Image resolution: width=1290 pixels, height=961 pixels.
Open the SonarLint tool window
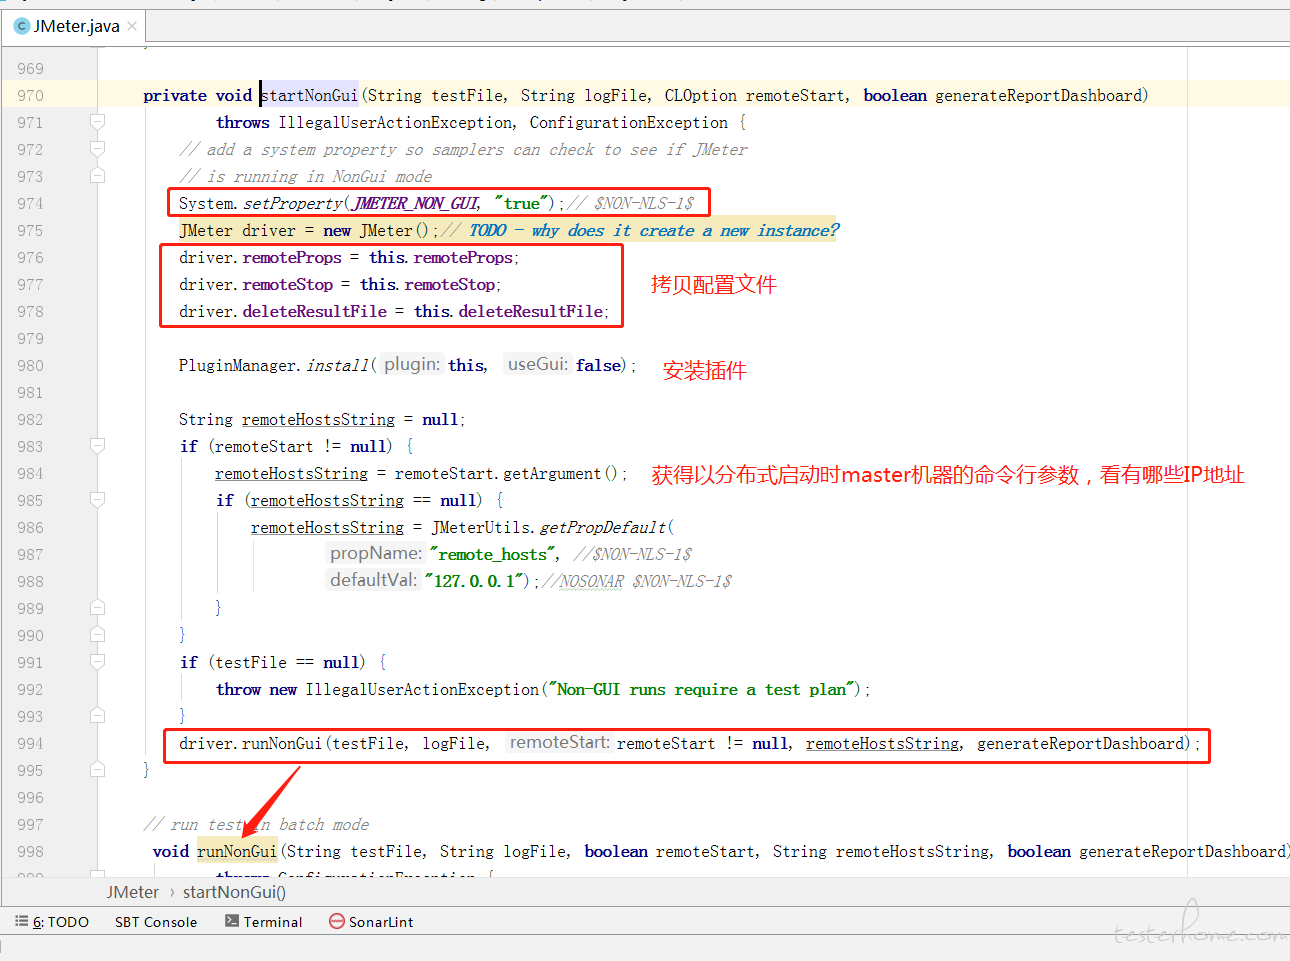tap(371, 922)
